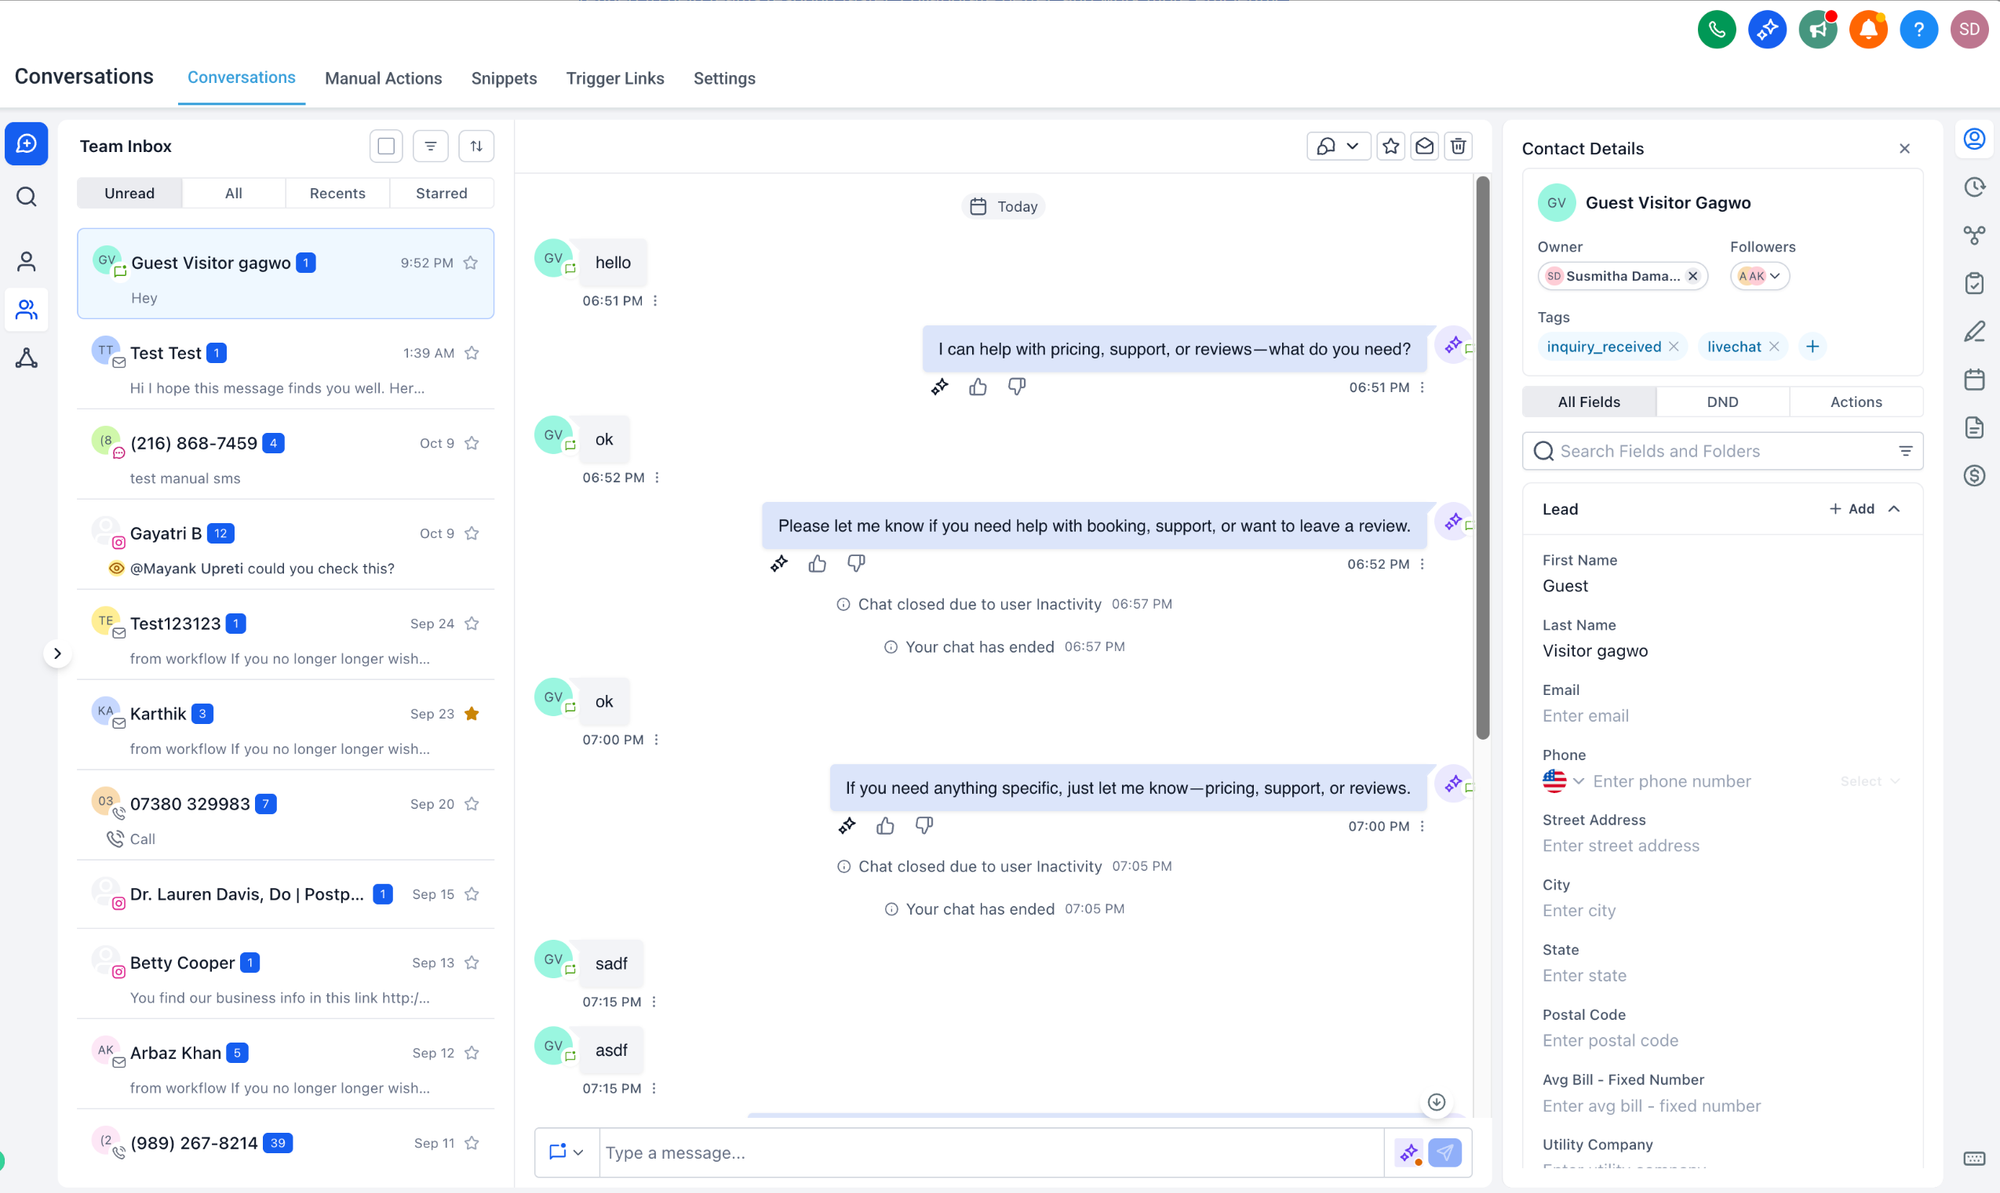
Task: Click the green phone dialer icon
Action: tap(1716, 29)
